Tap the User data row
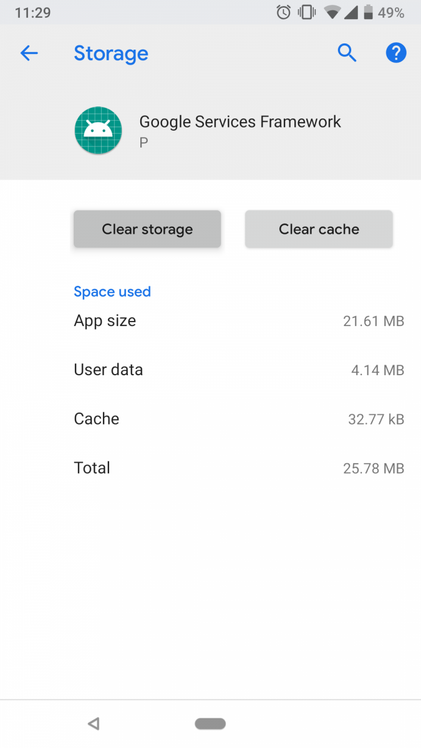Viewport: 421px width, 748px height. (239, 370)
